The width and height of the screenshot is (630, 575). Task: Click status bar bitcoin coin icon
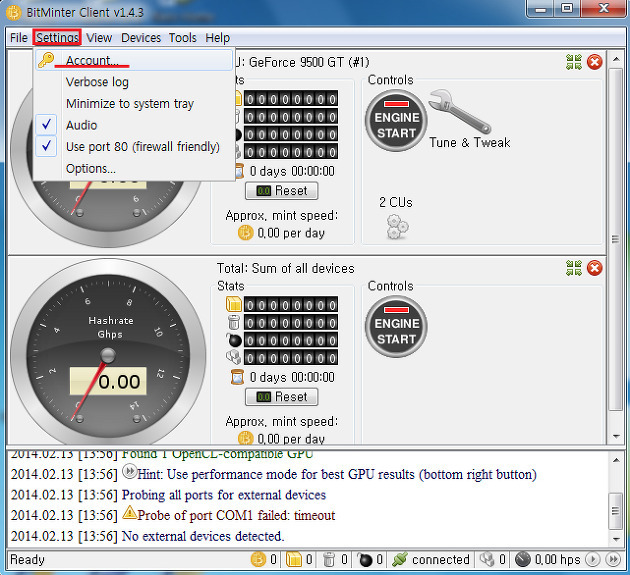258,559
